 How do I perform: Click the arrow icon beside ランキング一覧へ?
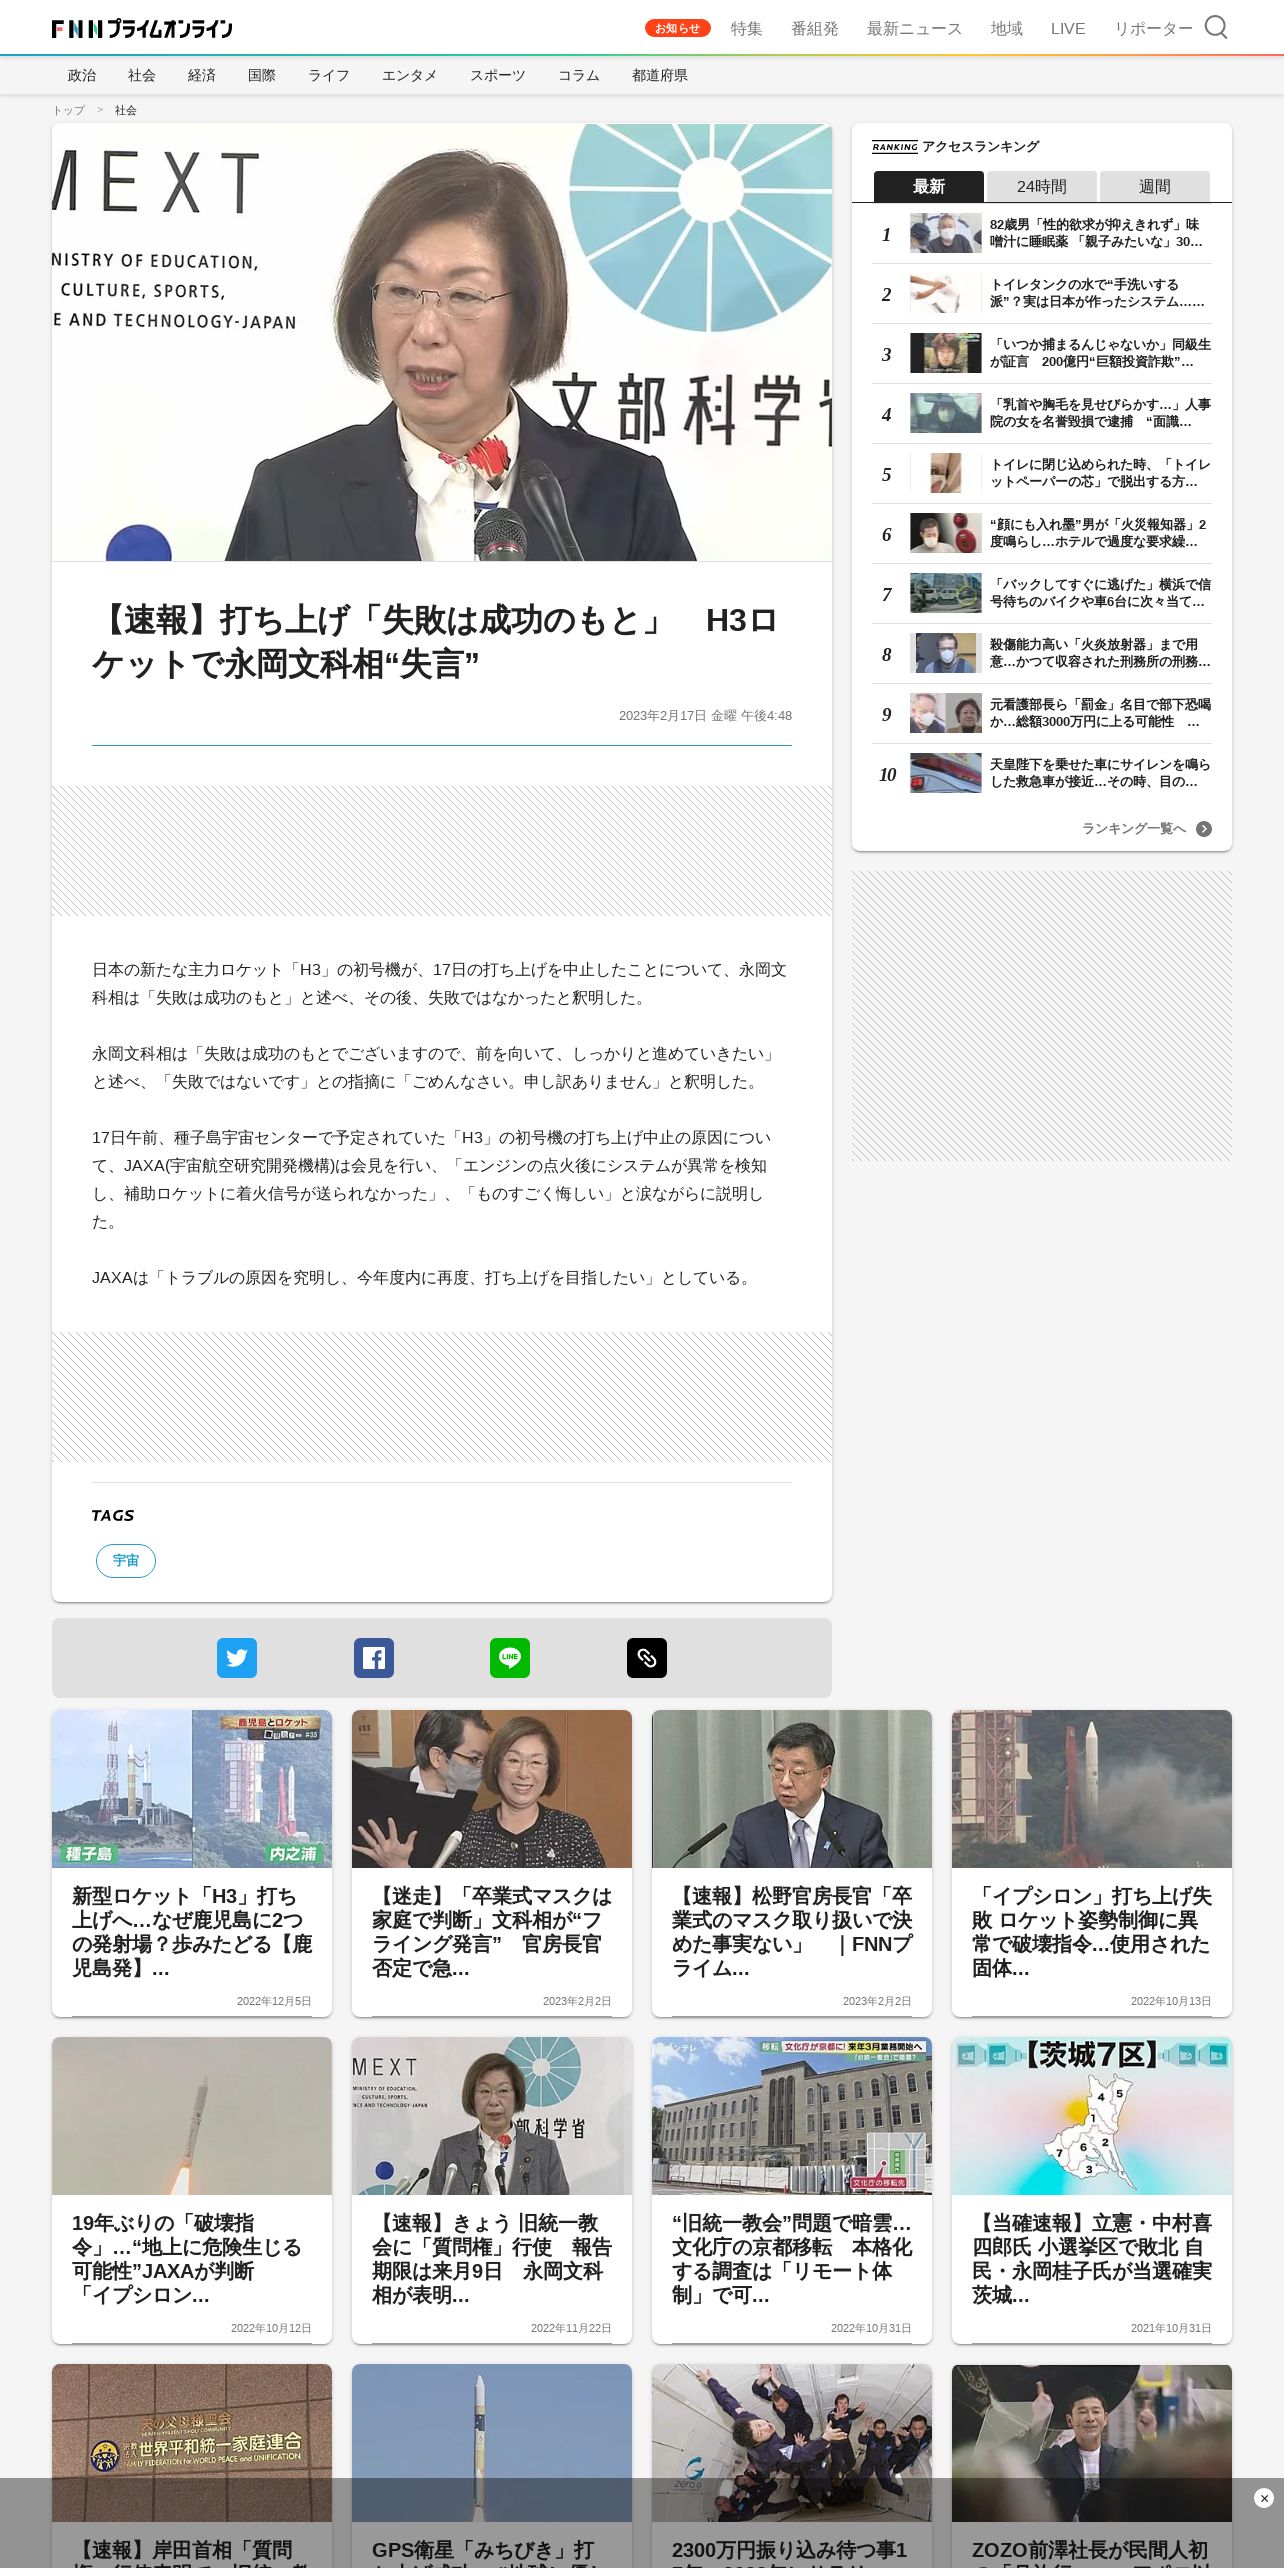pyautogui.click(x=1204, y=829)
